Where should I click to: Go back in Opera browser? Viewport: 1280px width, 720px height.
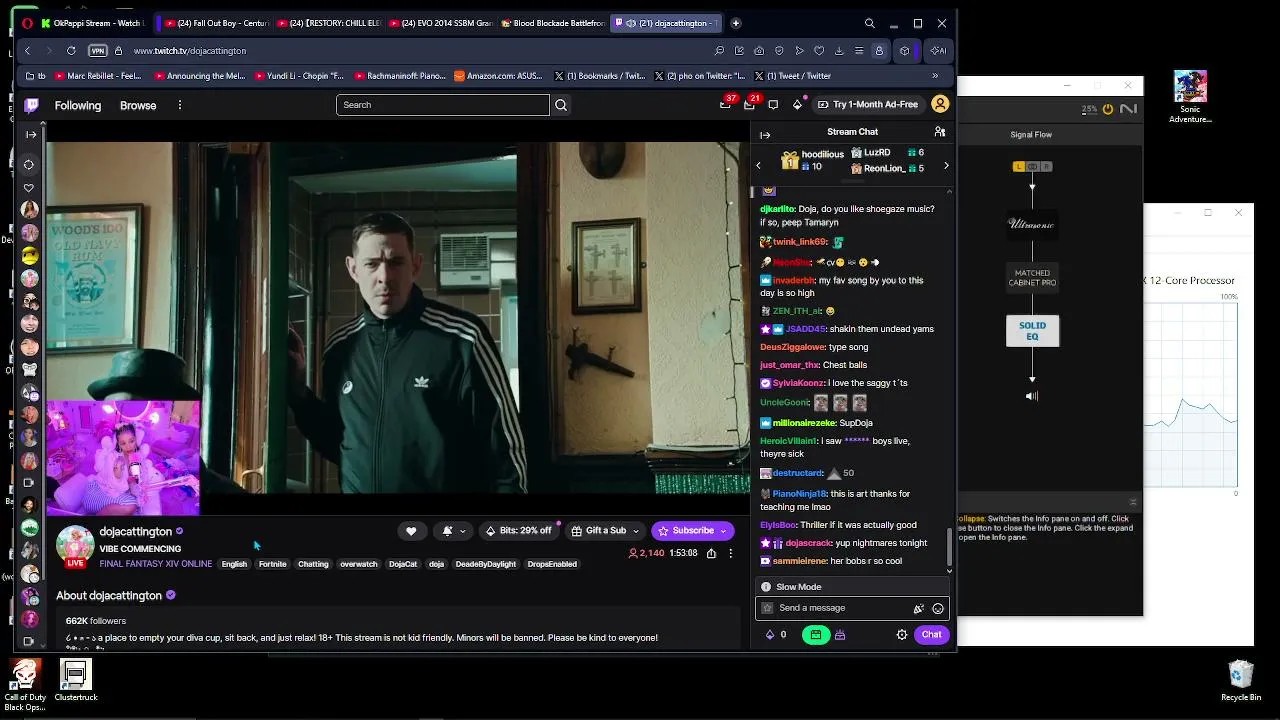point(28,51)
